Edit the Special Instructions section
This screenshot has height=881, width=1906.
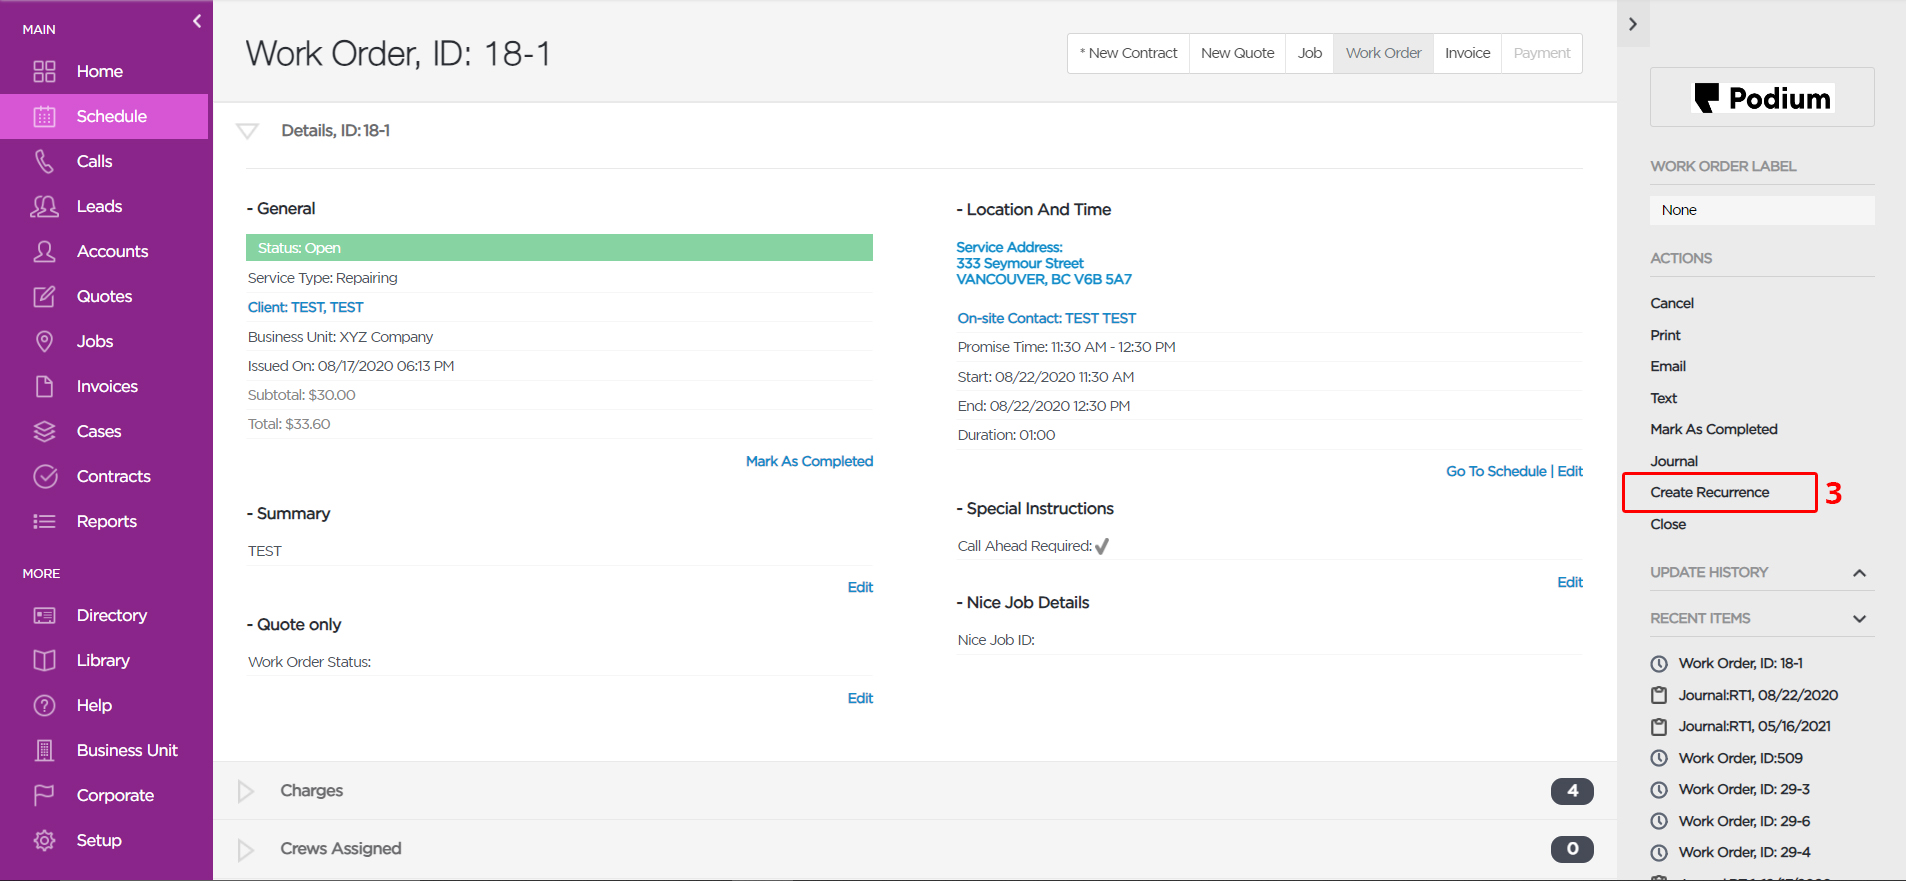(1570, 582)
